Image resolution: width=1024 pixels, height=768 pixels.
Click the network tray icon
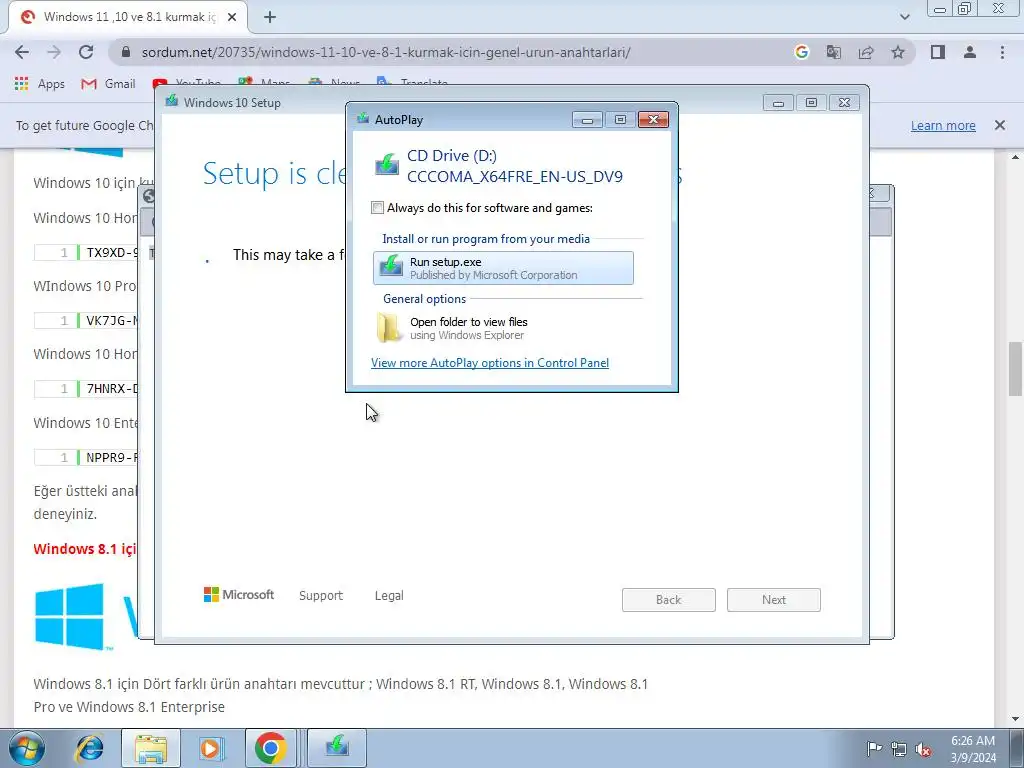[x=899, y=749]
